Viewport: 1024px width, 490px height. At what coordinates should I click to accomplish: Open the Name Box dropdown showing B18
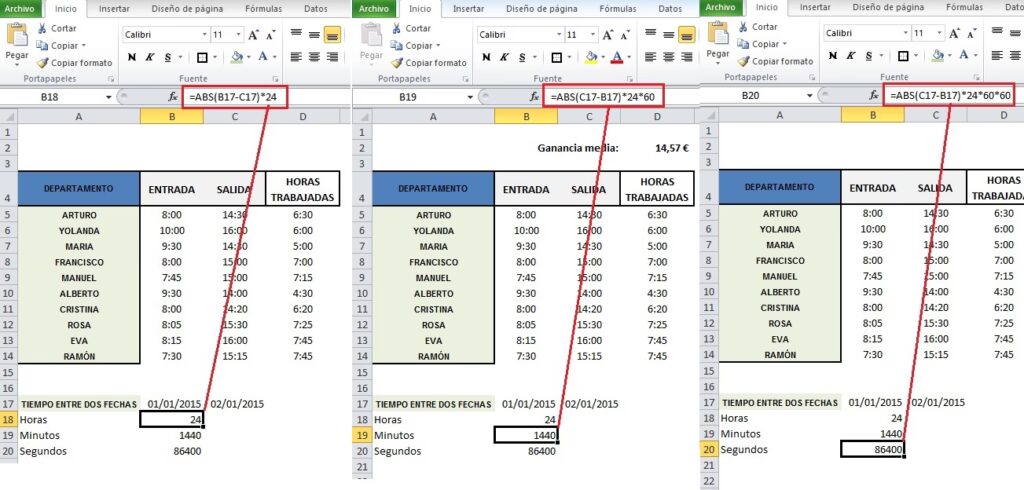point(108,97)
